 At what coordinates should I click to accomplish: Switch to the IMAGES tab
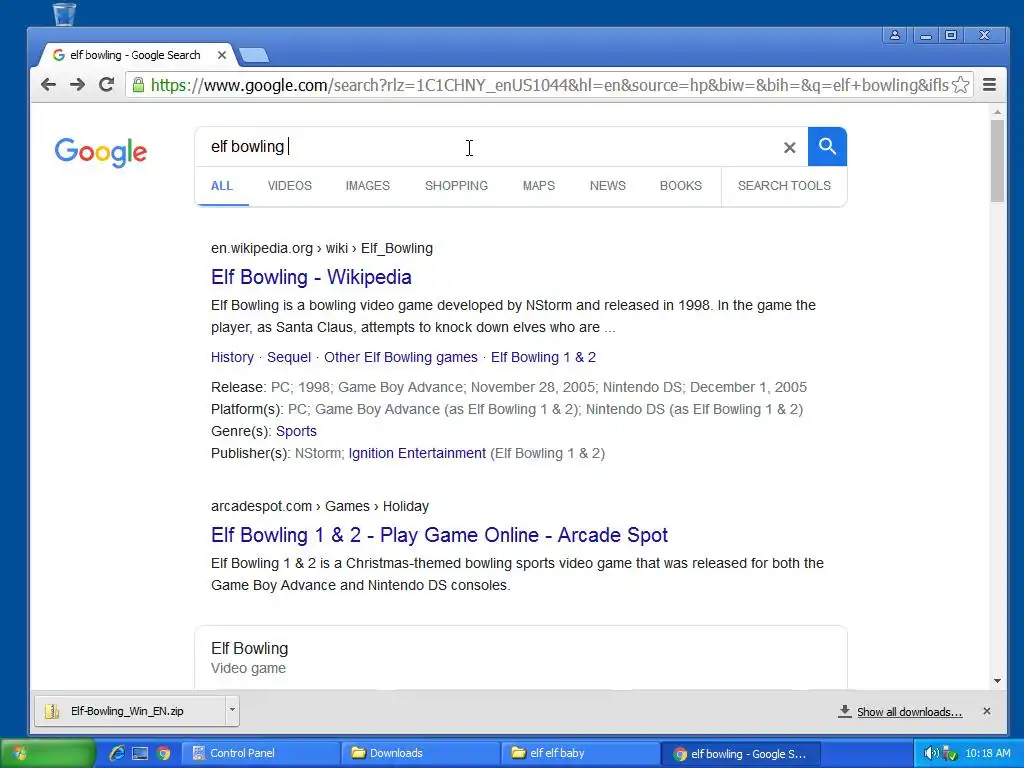pyautogui.click(x=368, y=185)
